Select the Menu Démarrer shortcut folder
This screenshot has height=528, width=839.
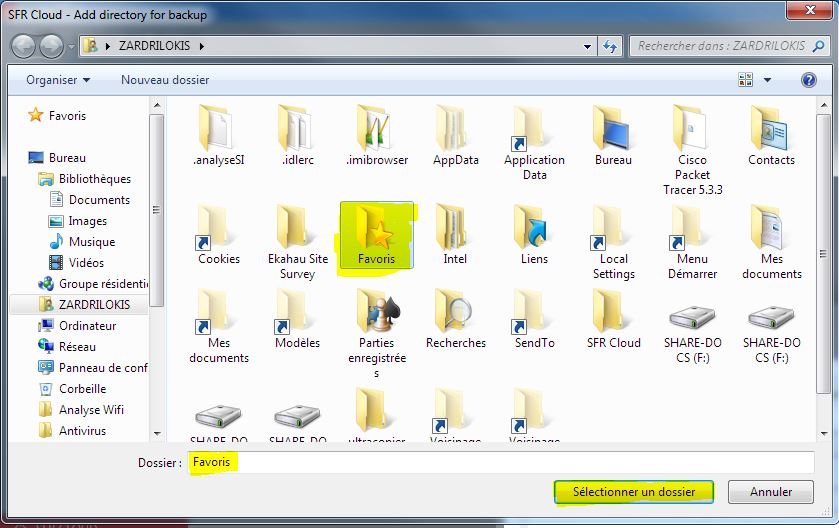coord(692,242)
